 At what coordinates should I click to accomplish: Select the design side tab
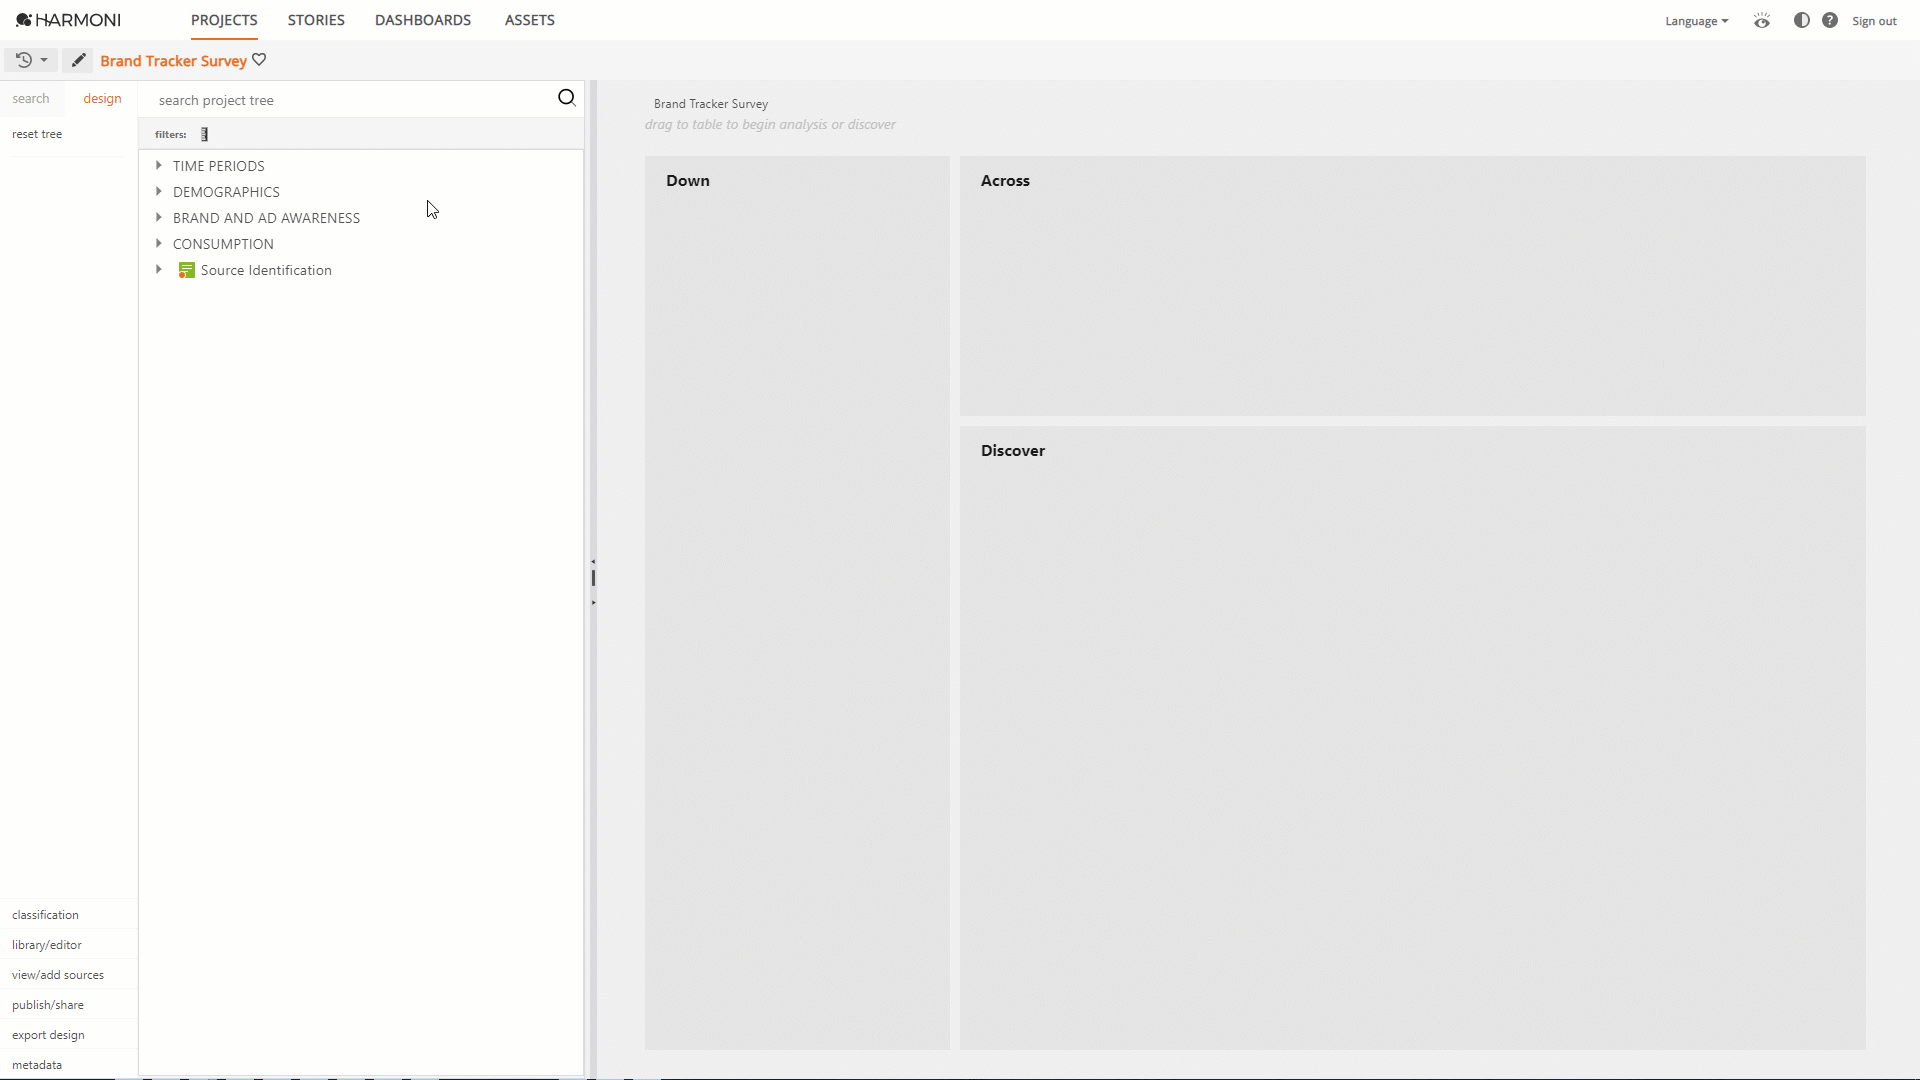102,98
